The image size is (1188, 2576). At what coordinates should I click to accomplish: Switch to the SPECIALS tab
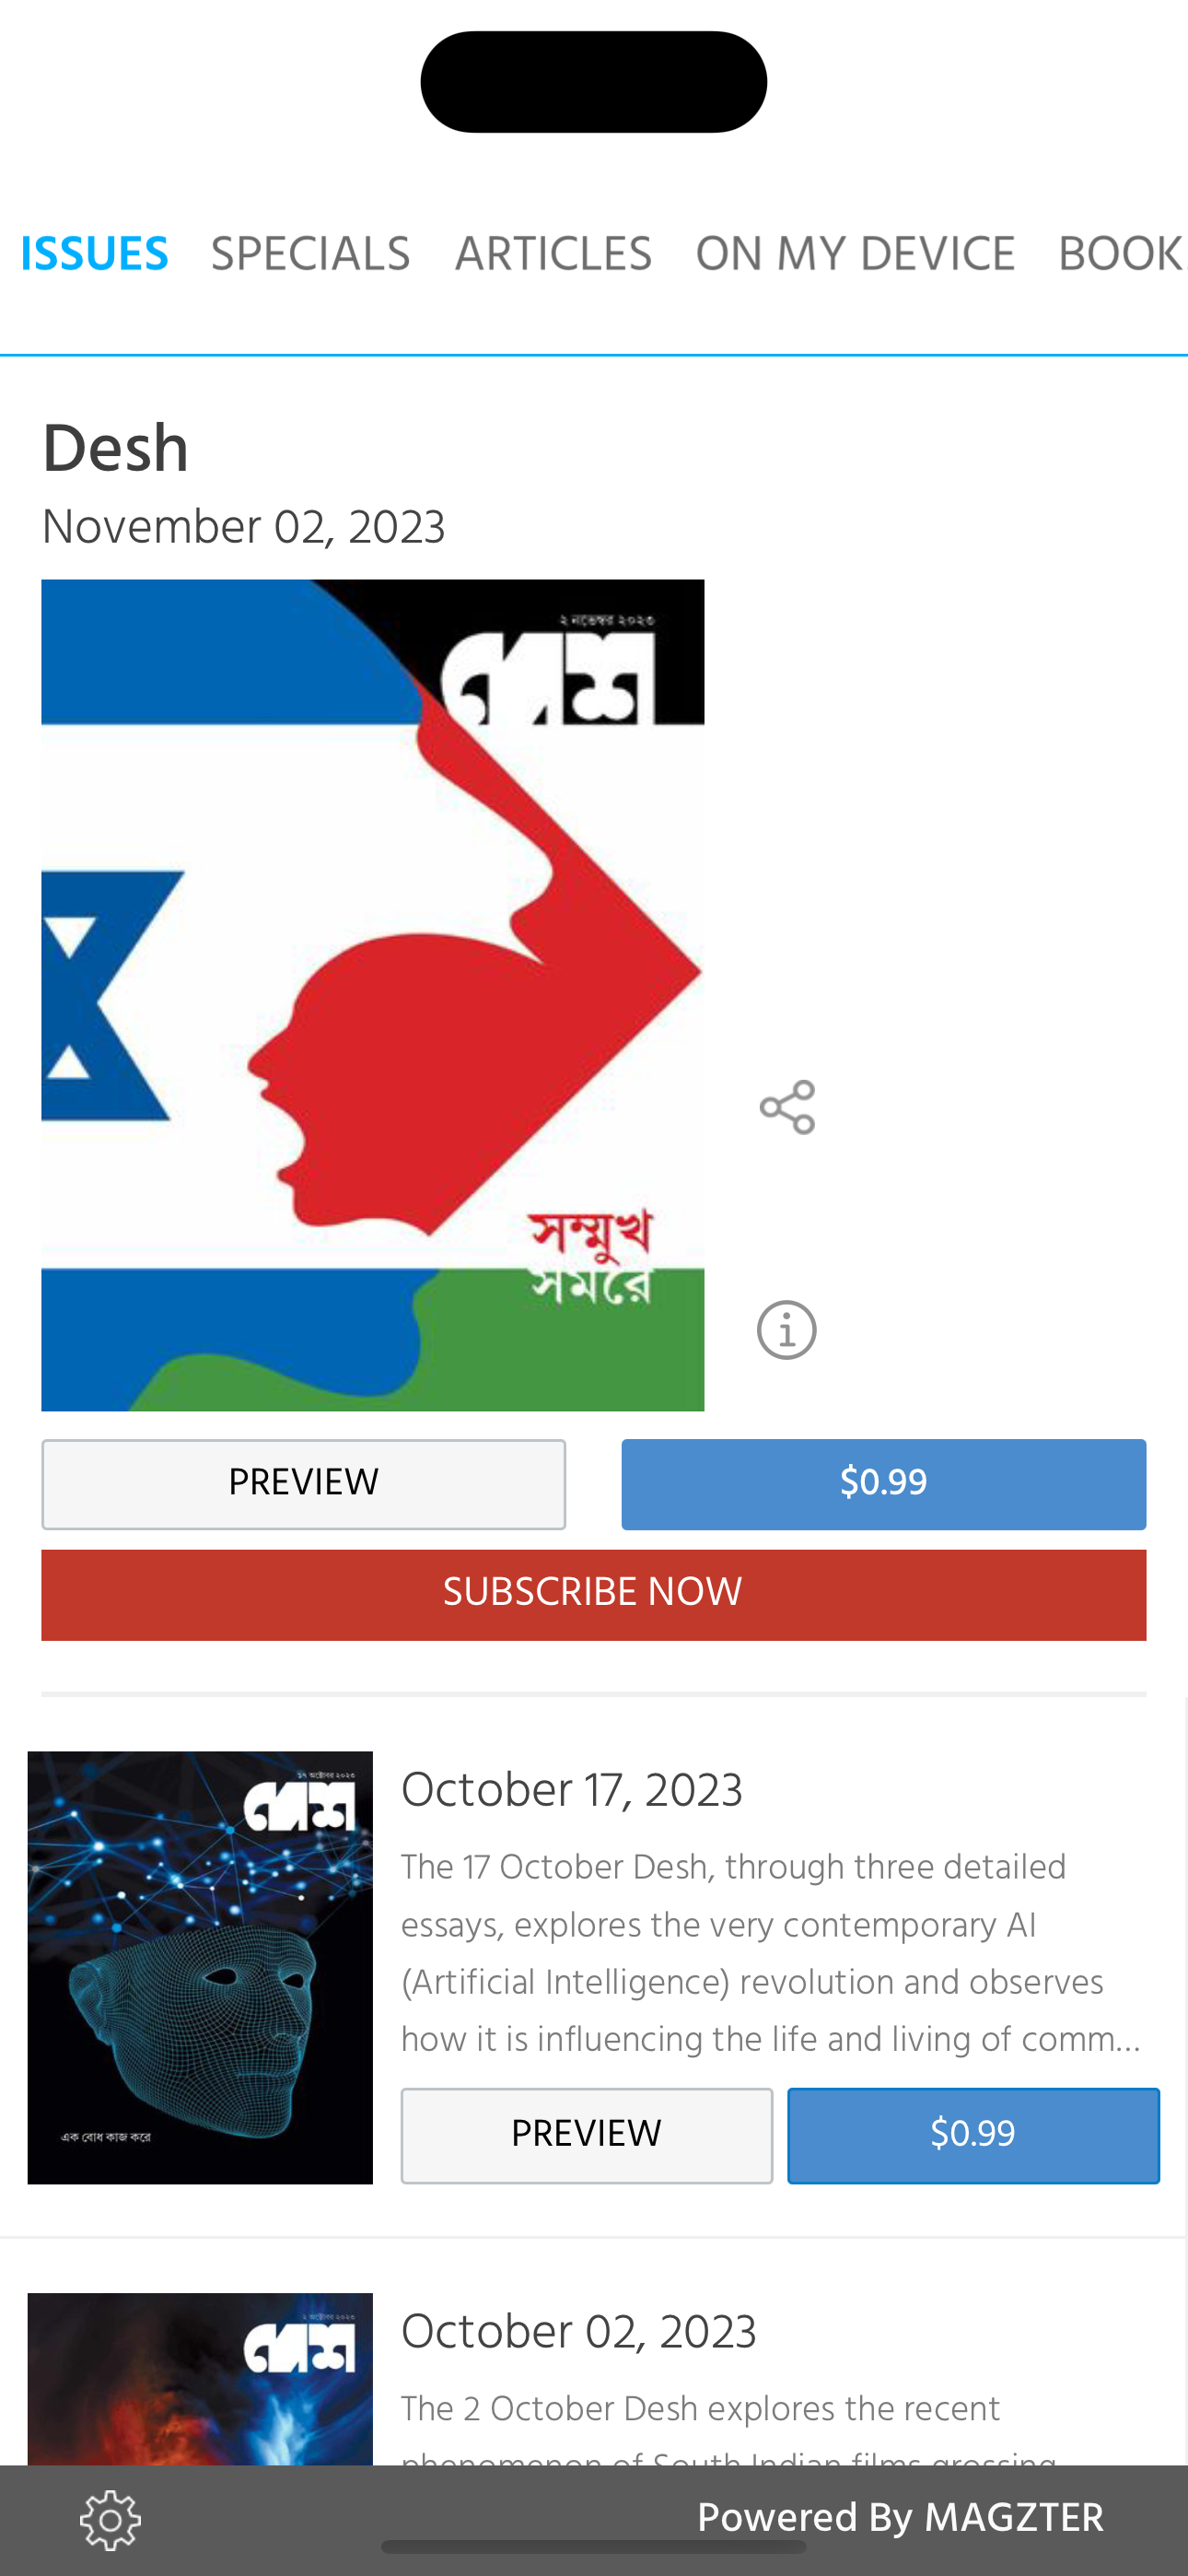311,254
